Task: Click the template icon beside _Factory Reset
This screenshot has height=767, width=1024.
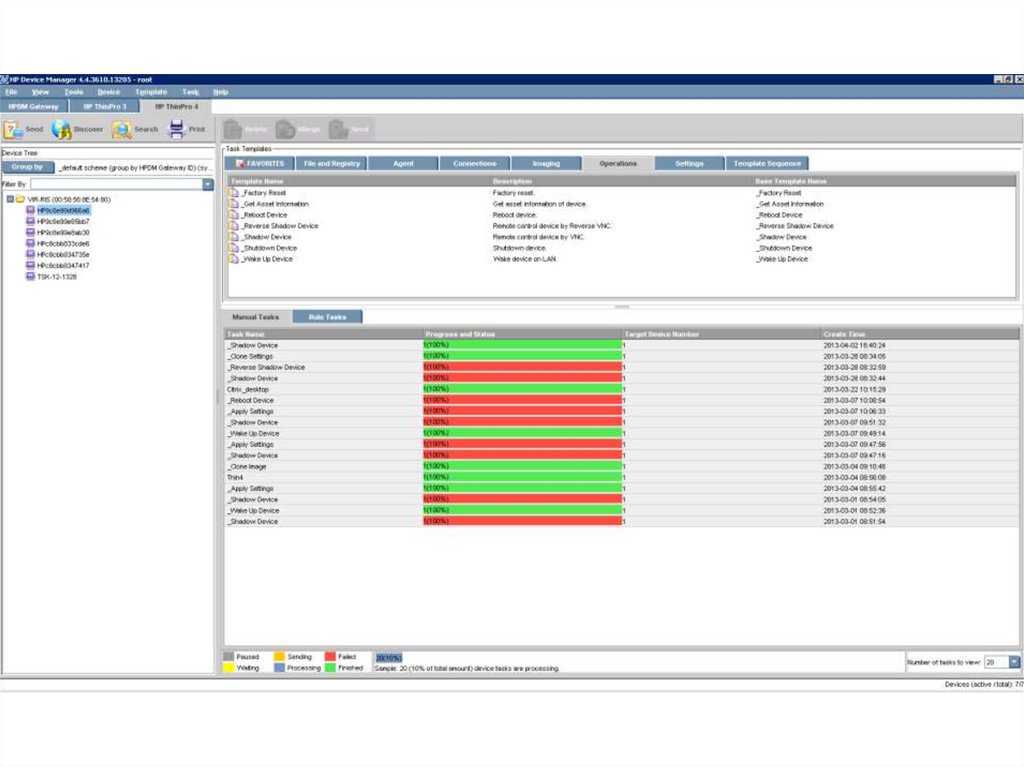Action: 234,193
